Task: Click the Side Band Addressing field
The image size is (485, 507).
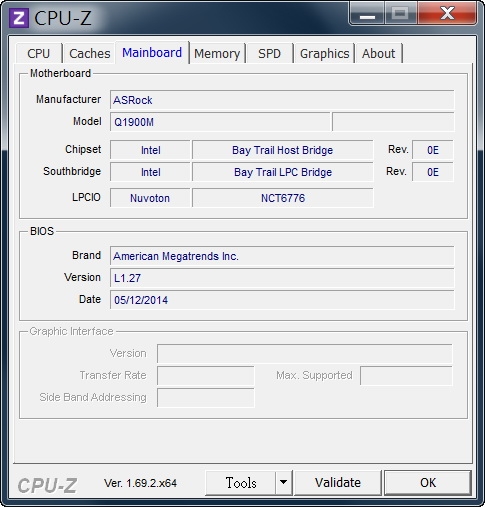Action: click(206, 398)
